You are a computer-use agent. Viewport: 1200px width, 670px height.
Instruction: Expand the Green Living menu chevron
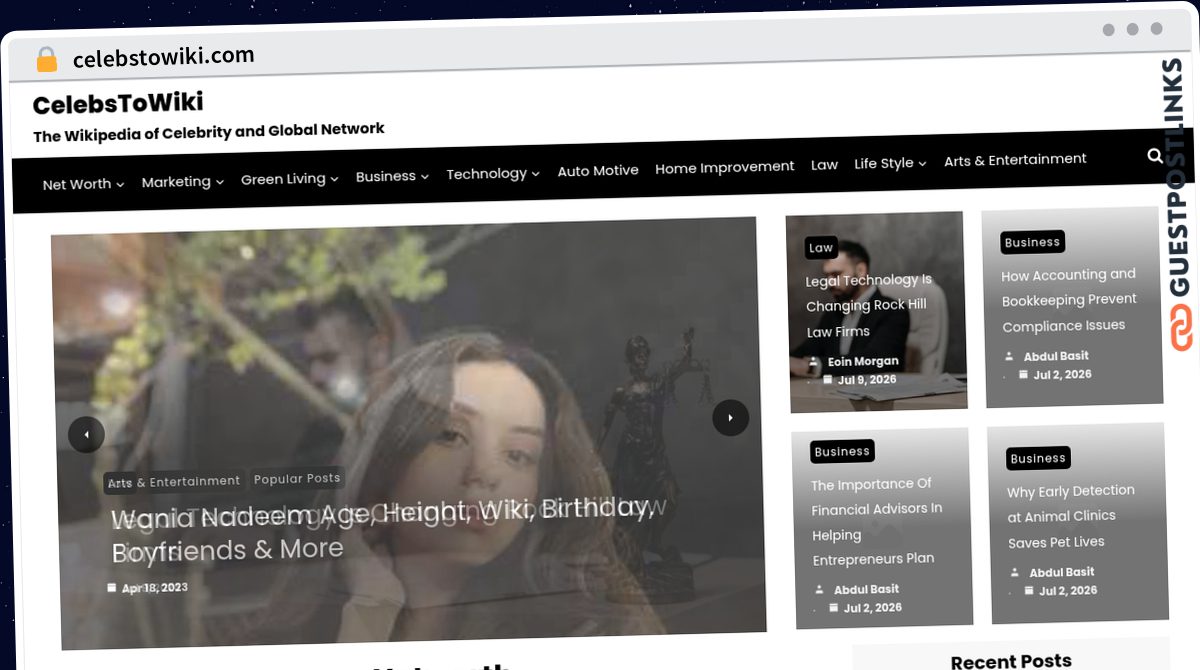coord(334,179)
